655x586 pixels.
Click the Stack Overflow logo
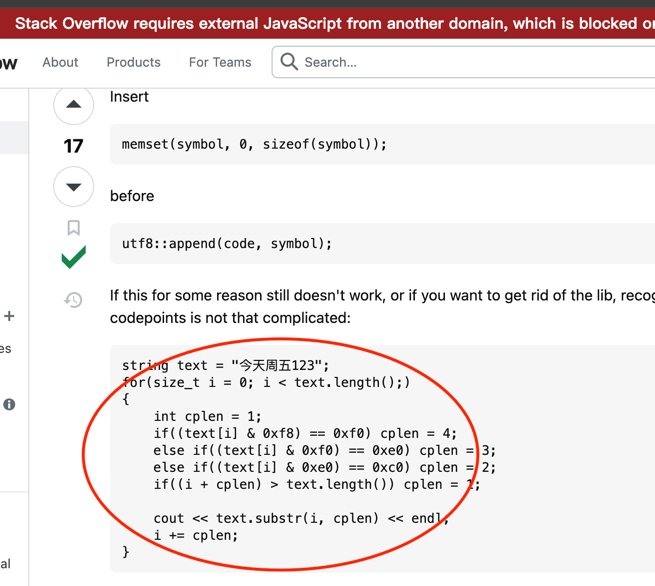click(x=8, y=62)
